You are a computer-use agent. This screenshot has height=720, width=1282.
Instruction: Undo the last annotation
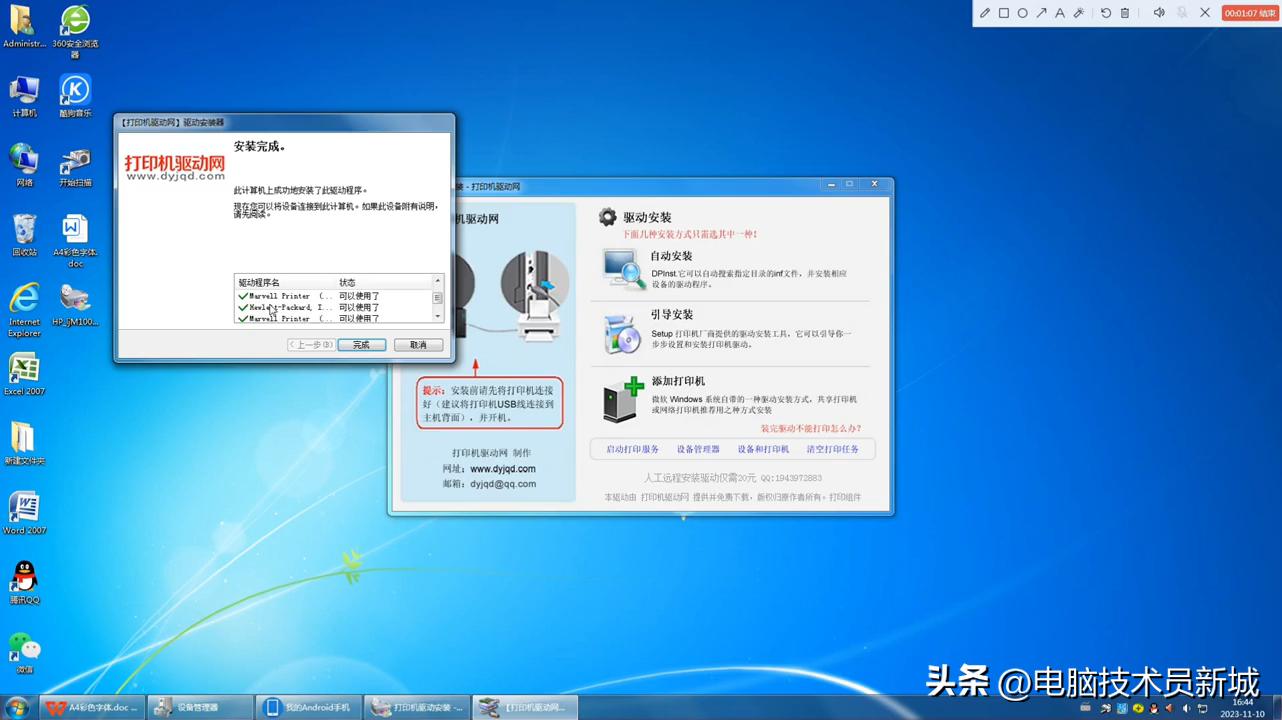click(1106, 13)
